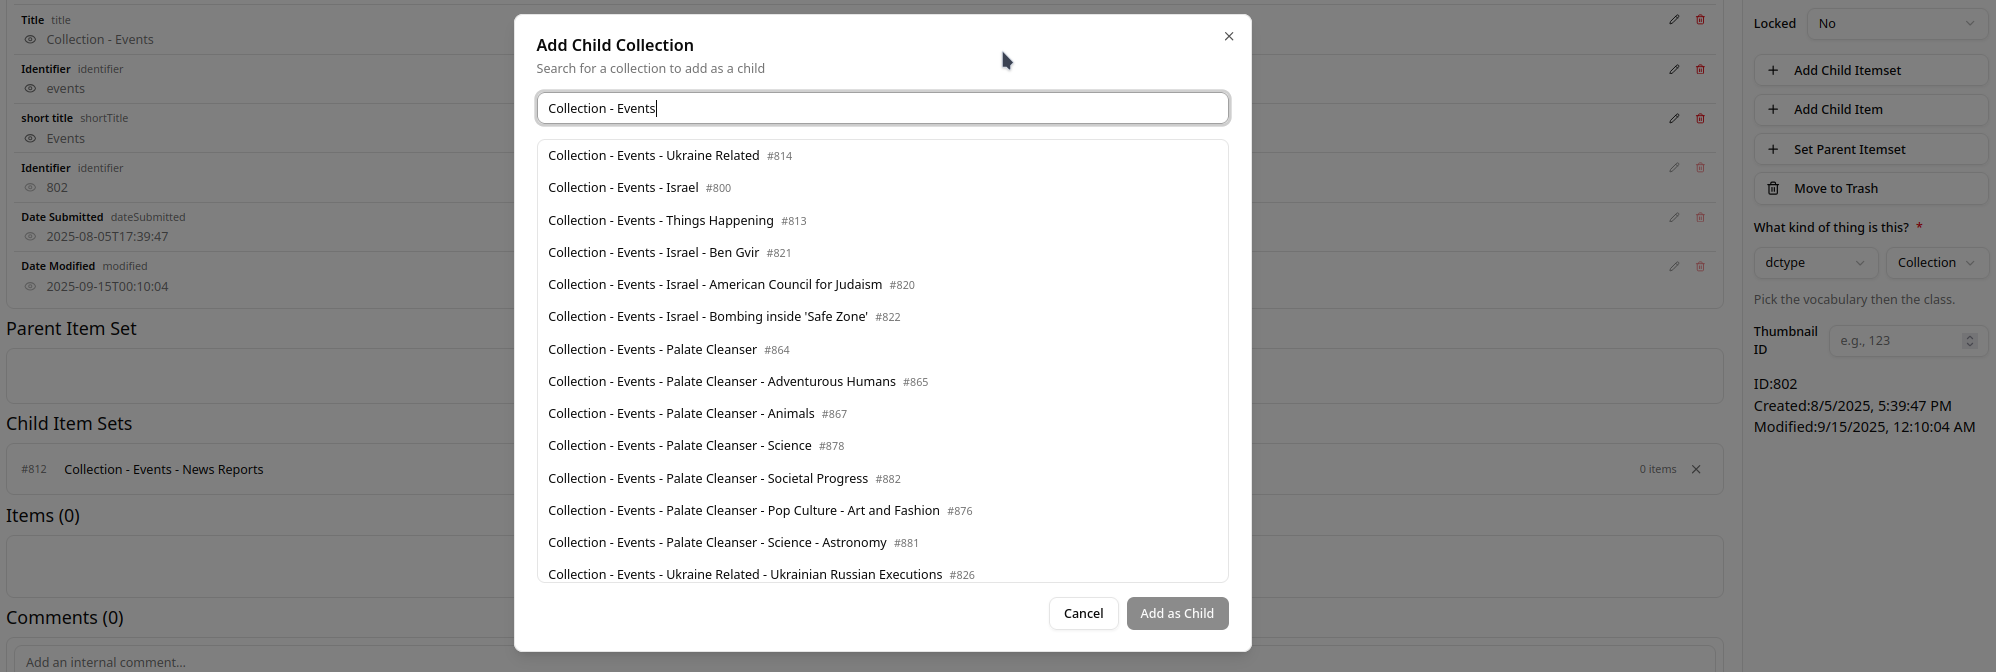
Task: Toggle visibility eye for short title Events
Action: 30,139
